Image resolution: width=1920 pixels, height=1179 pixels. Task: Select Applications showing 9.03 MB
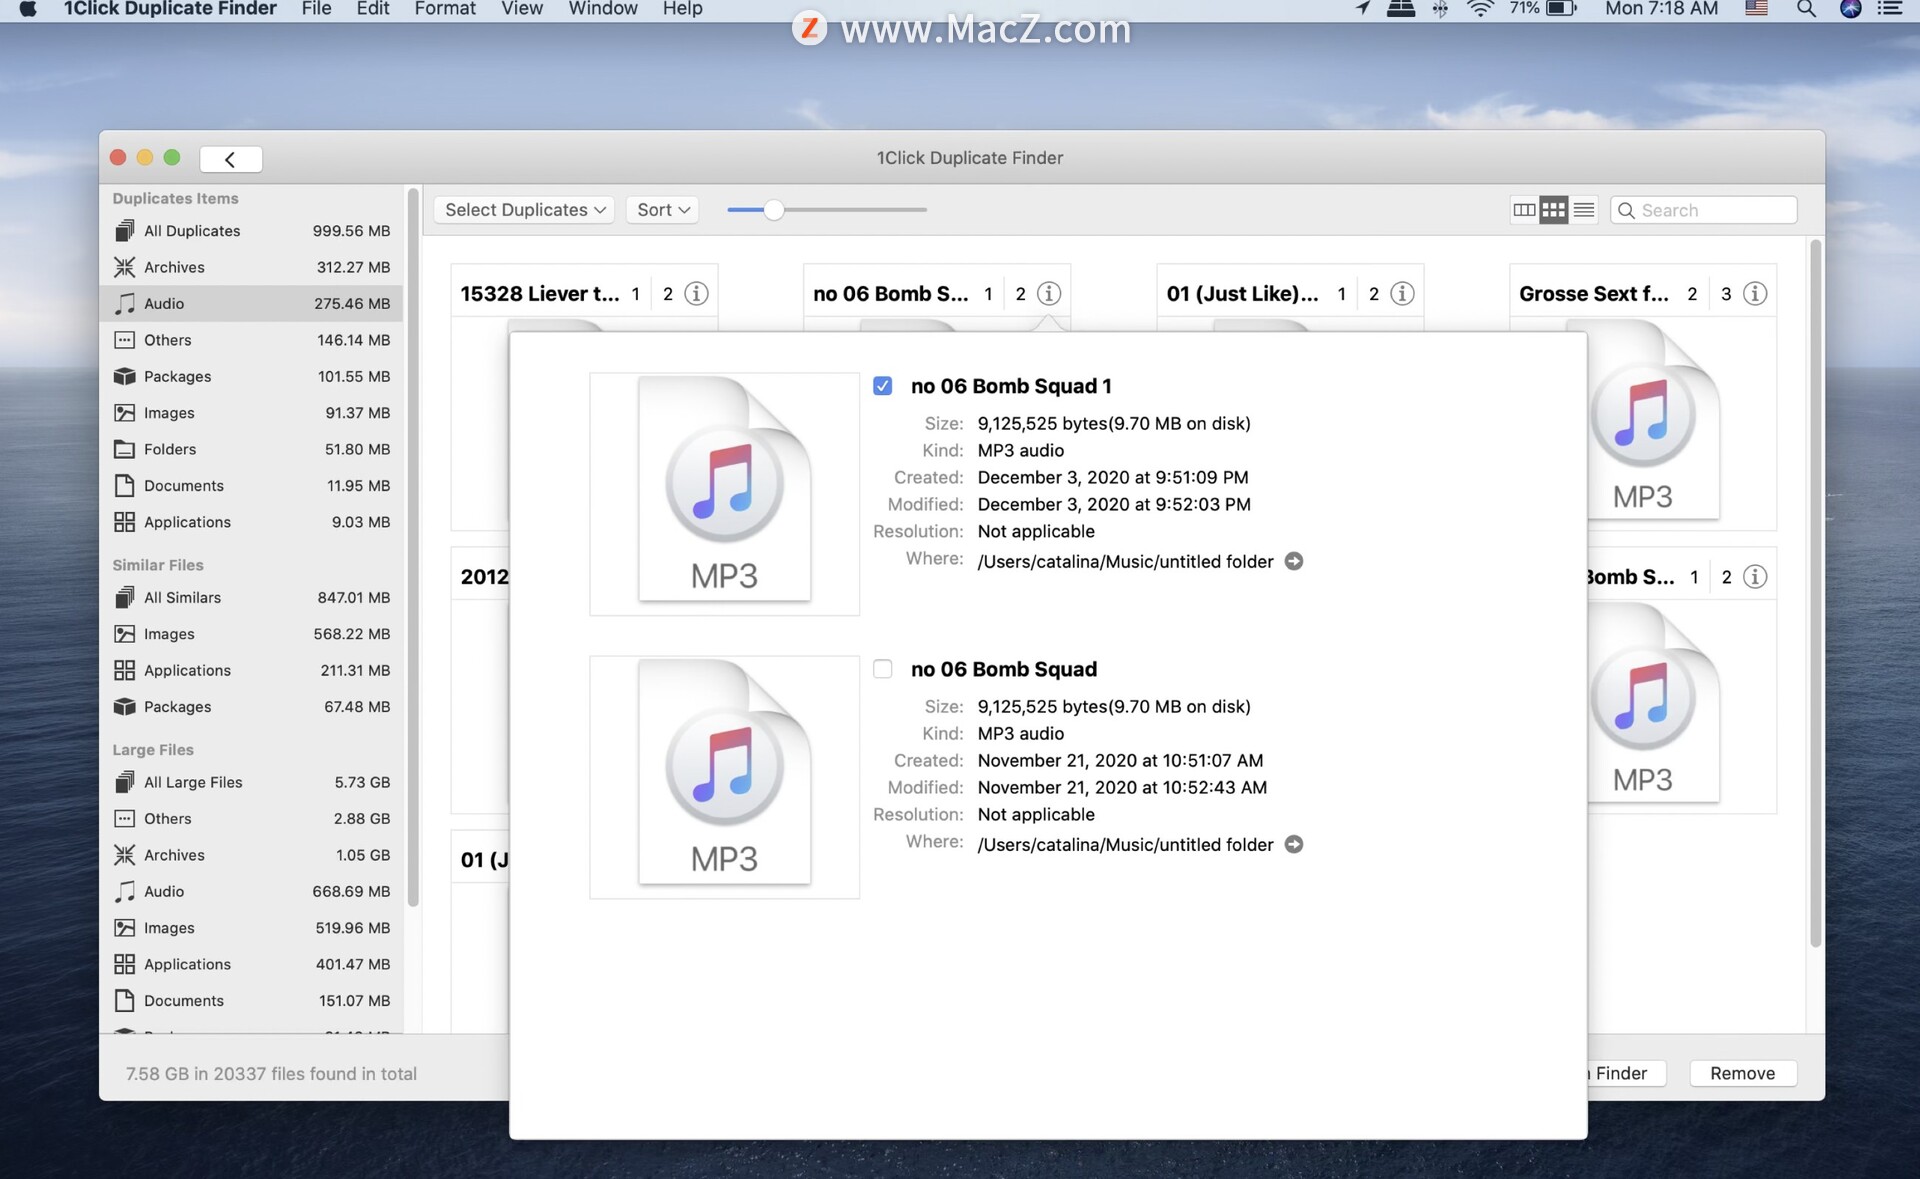[x=251, y=522]
